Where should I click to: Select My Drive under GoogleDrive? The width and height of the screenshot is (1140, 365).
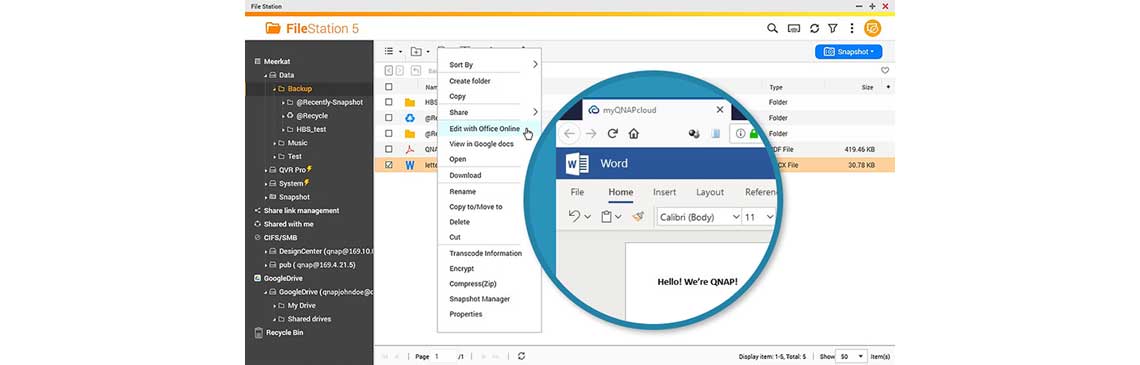point(302,305)
